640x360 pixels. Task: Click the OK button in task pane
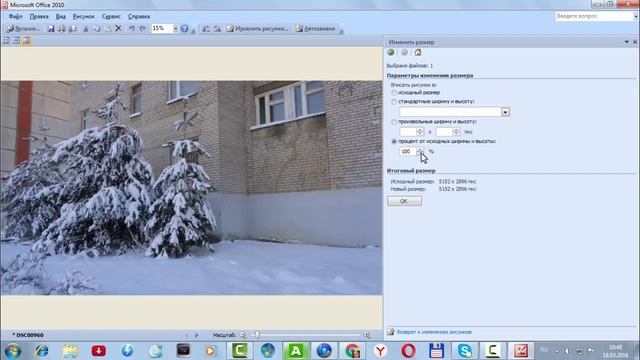[x=404, y=201]
